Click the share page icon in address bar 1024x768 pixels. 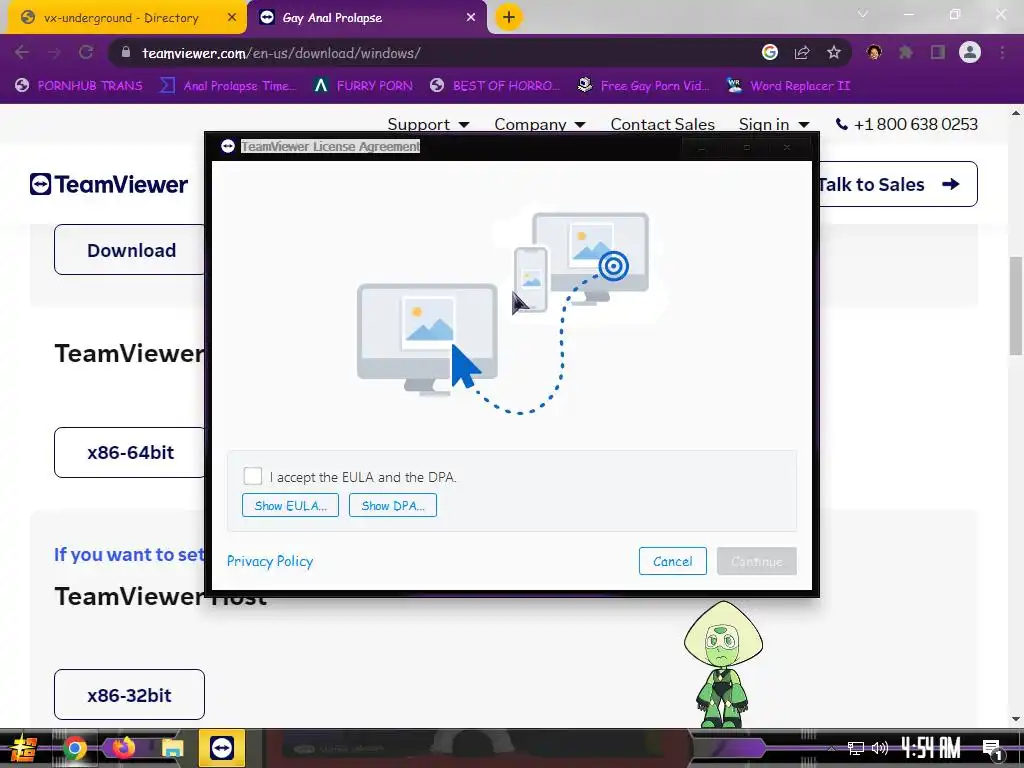pyautogui.click(x=802, y=52)
